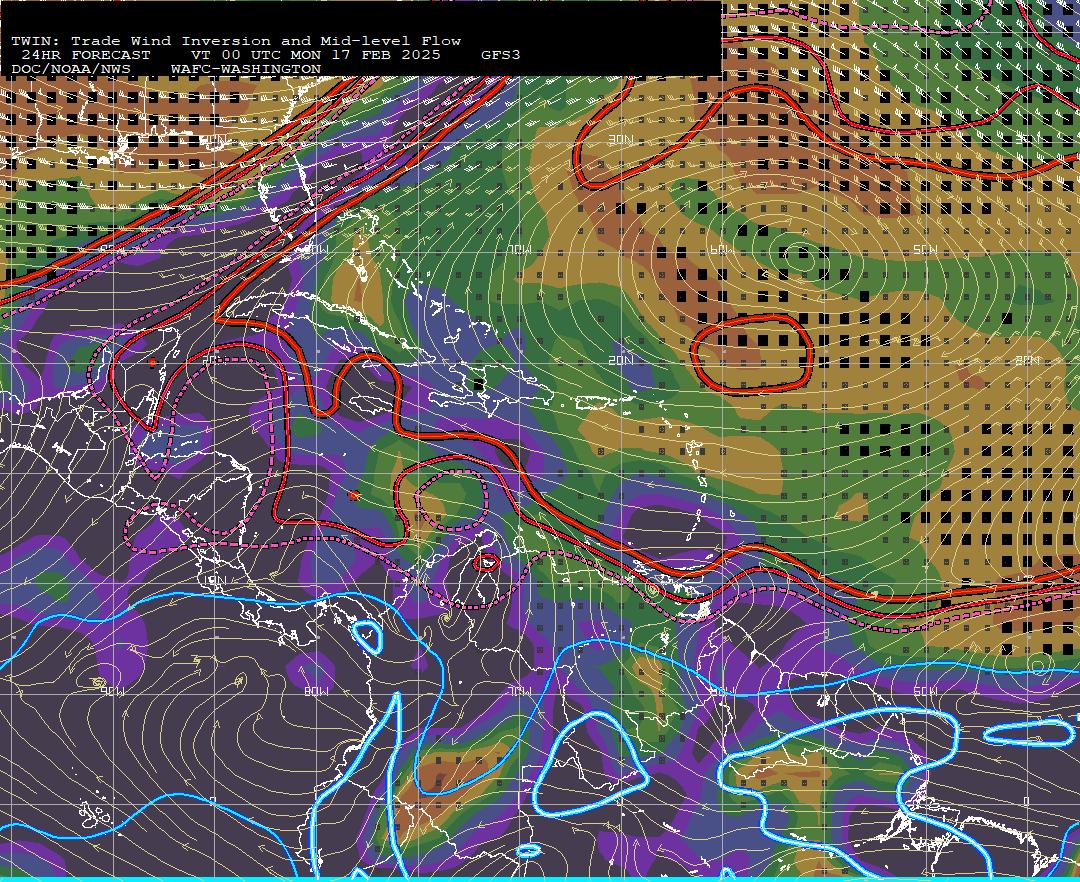This screenshot has width=1080, height=882.
Task: Select the '24HR FORECAST' label in the header
Action: (85, 55)
